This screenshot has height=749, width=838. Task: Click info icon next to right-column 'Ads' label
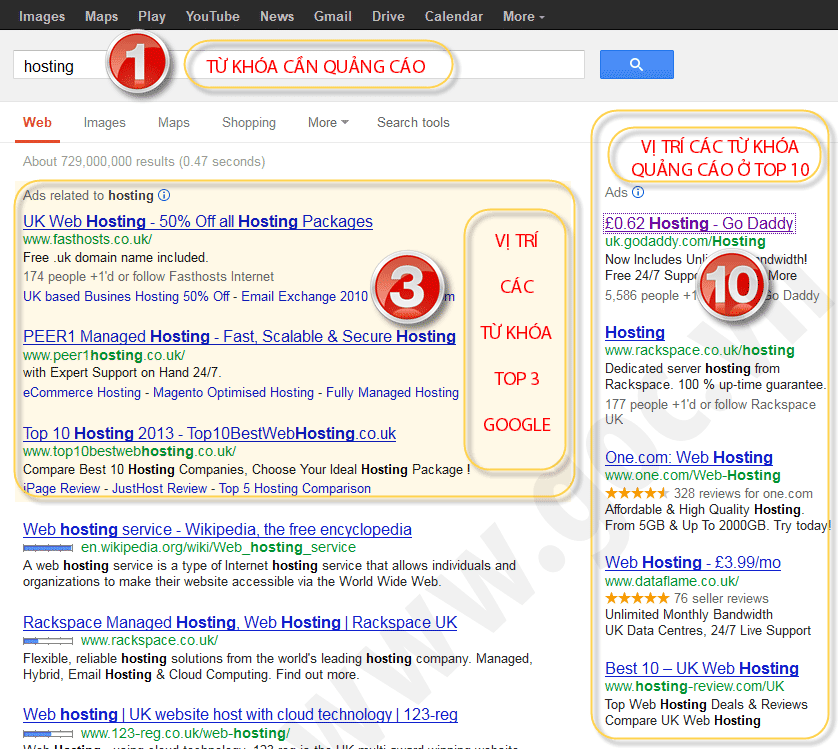pyautogui.click(x=638, y=192)
